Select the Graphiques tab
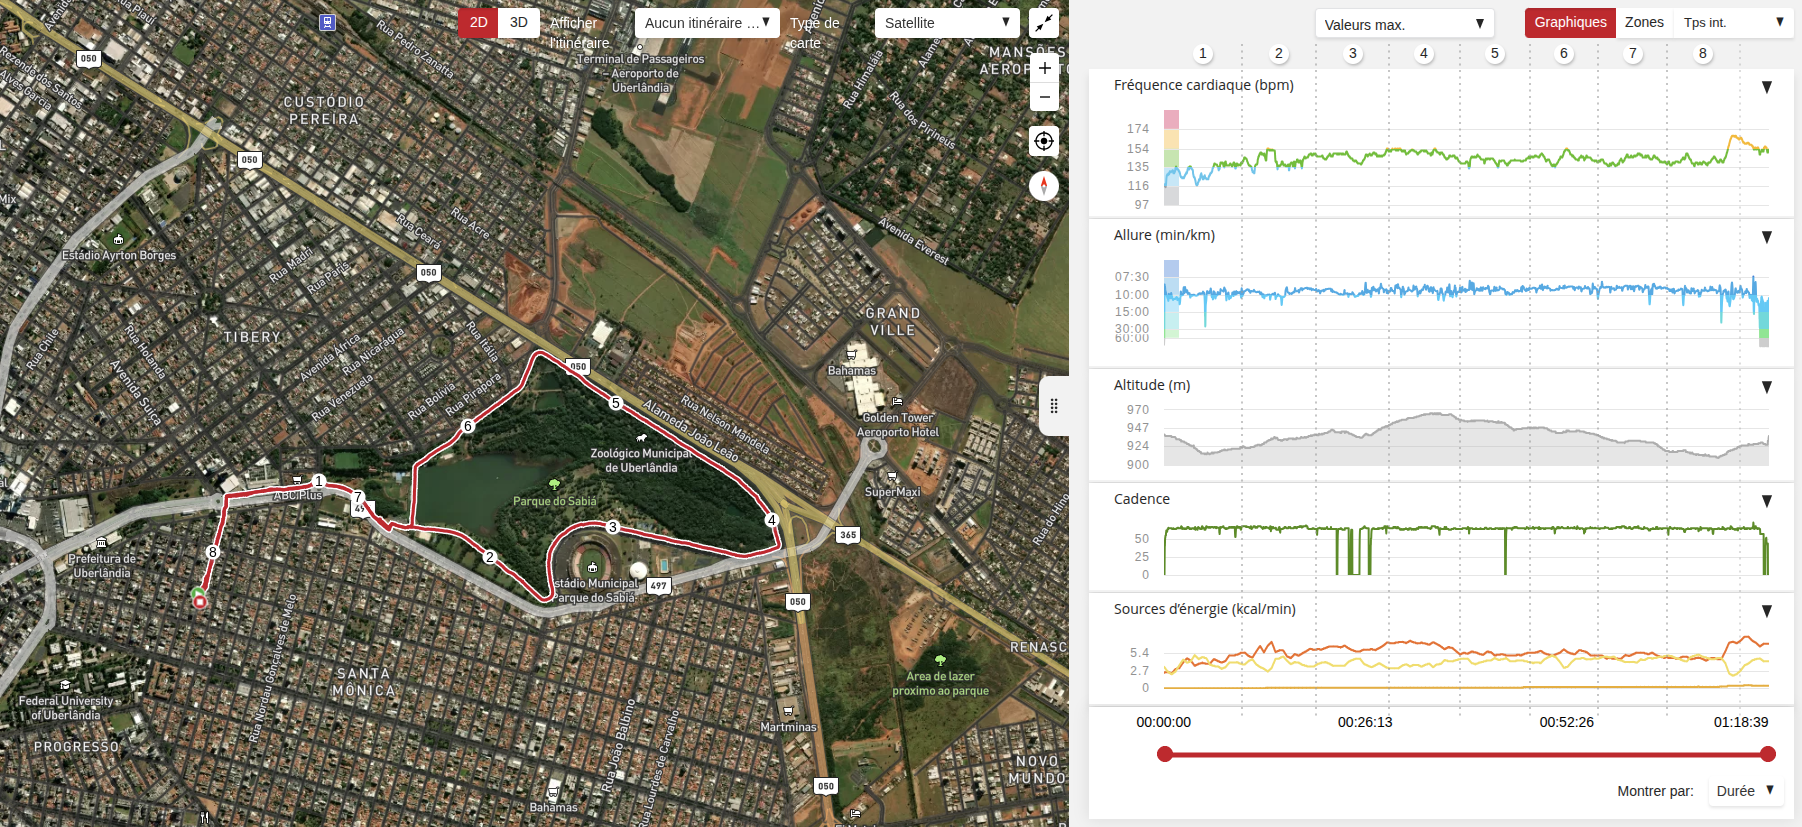The image size is (1802, 827). [x=1570, y=23]
